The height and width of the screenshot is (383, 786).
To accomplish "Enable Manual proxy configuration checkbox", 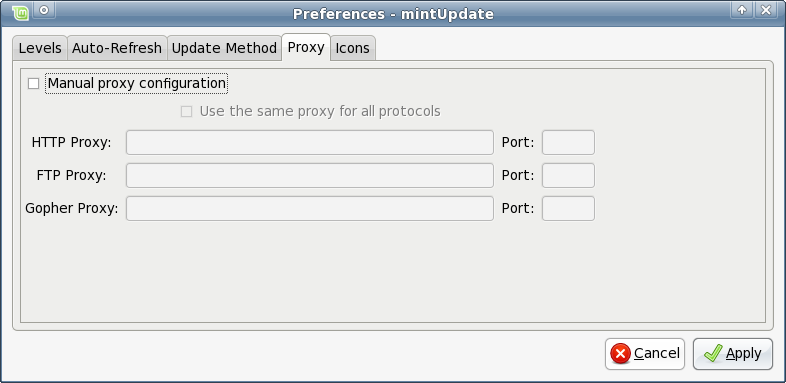I will click(34, 84).
